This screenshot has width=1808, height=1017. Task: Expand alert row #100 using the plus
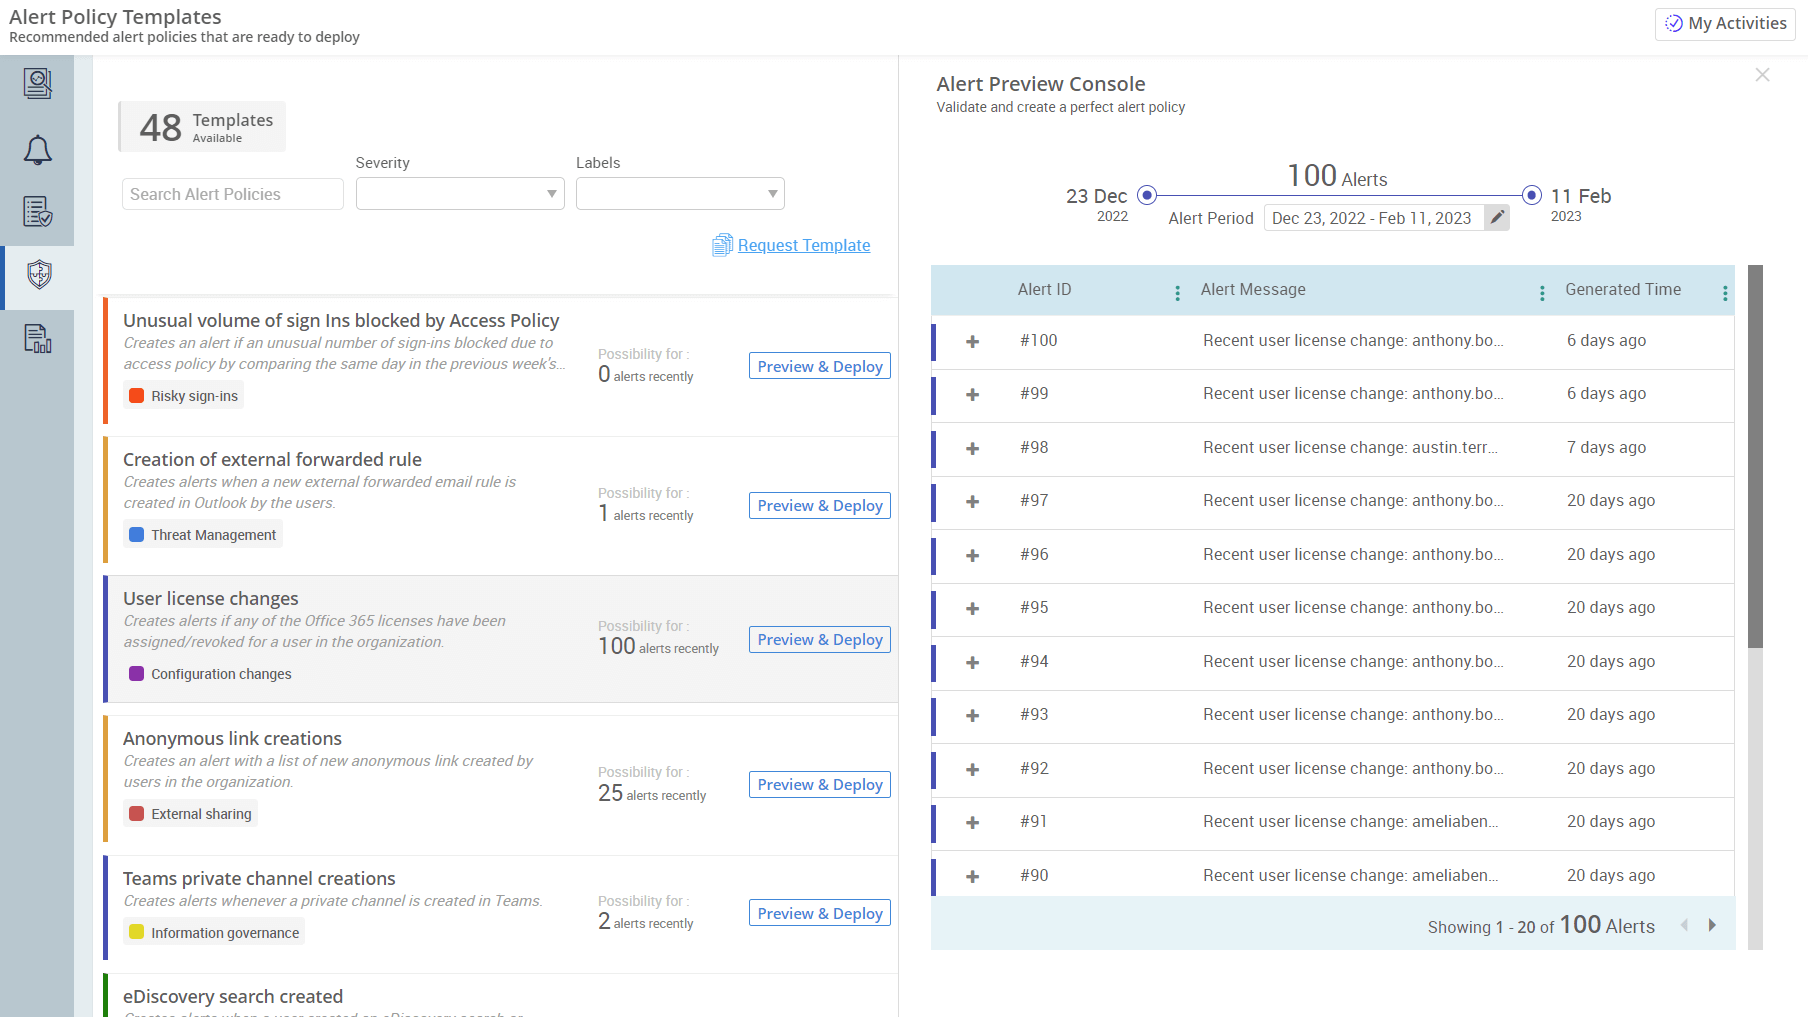tap(971, 341)
